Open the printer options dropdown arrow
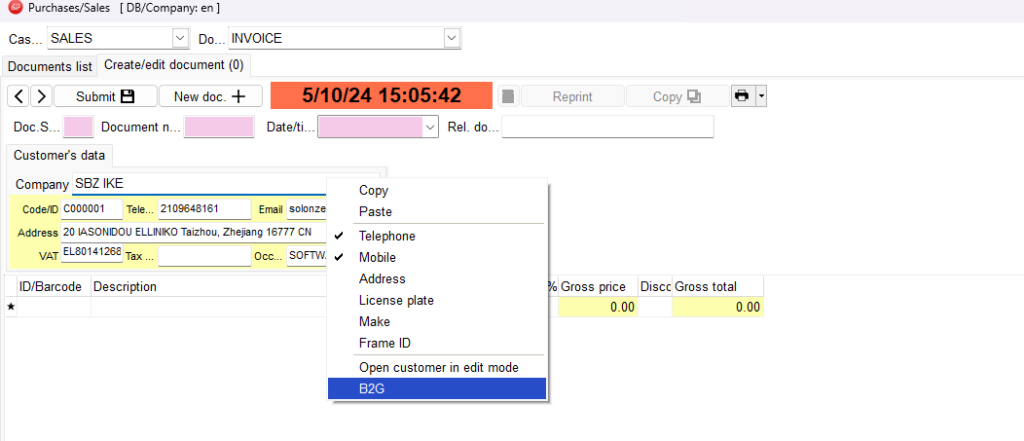1024x441 pixels. (761, 96)
